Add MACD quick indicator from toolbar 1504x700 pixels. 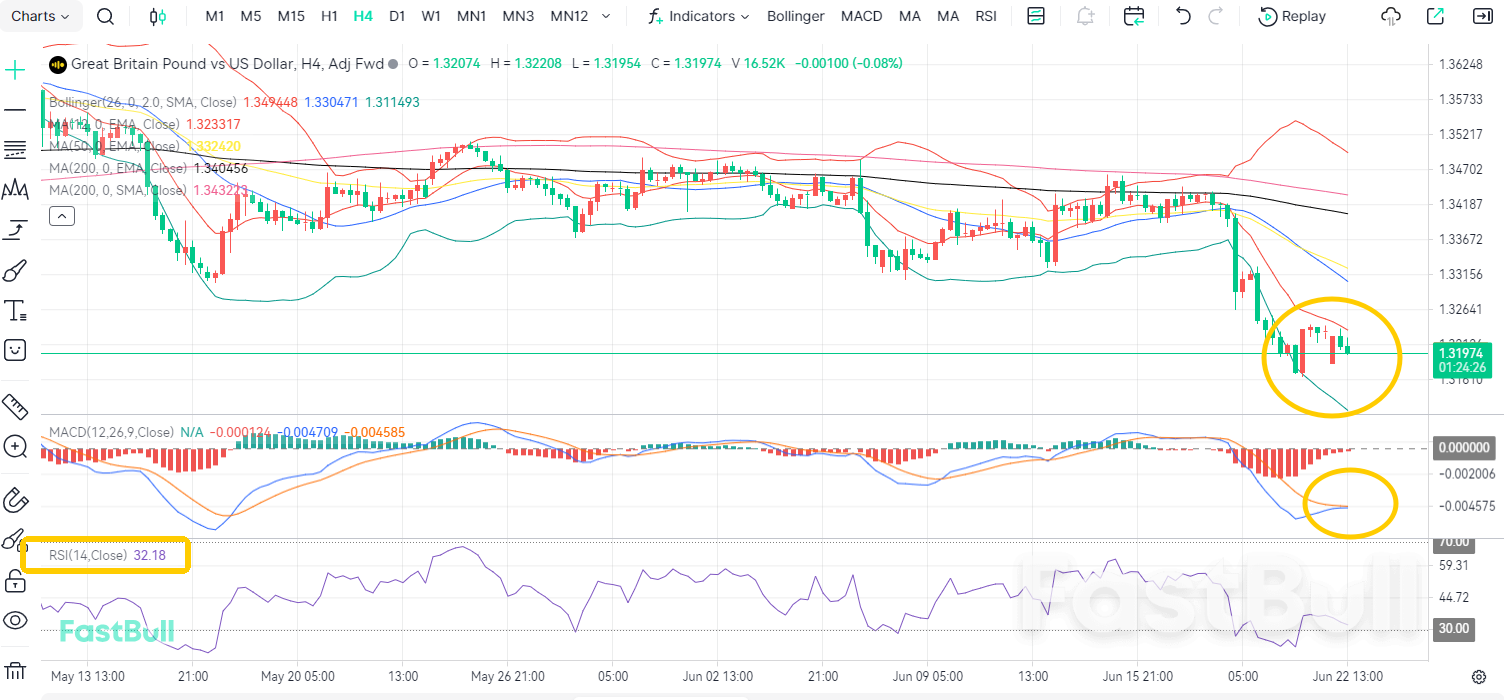tap(862, 16)
